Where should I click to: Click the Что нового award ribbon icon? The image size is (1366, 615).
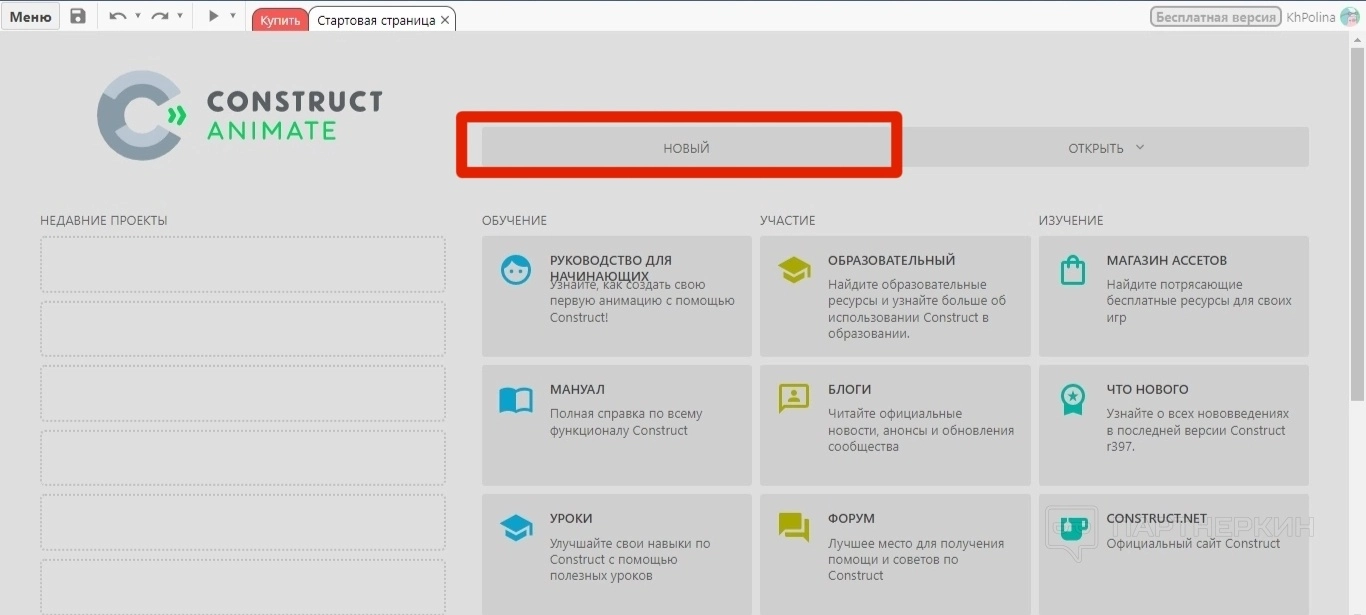[x=1072, y=400]
